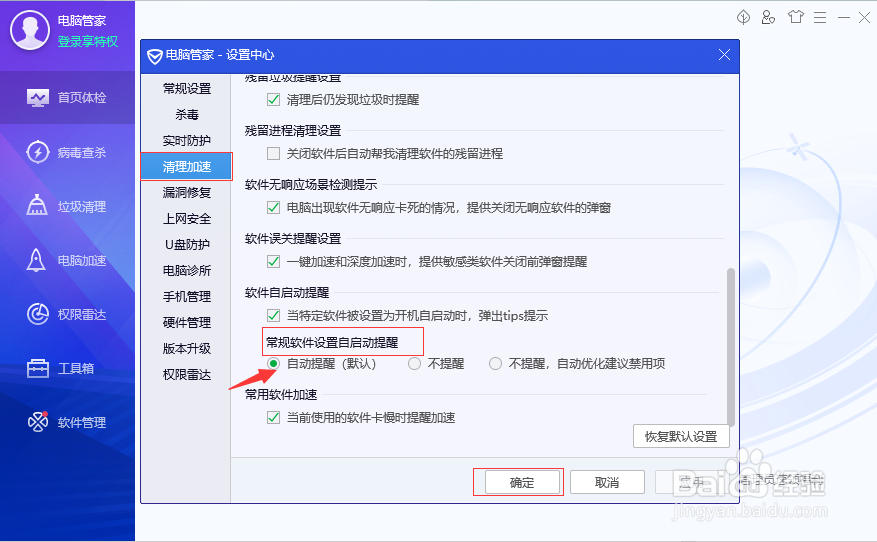This screenshot has width=877, height=542.
Task: Click 残留进程清理设置 section heading
Action: pyautogui.click(x=293, y=131)
